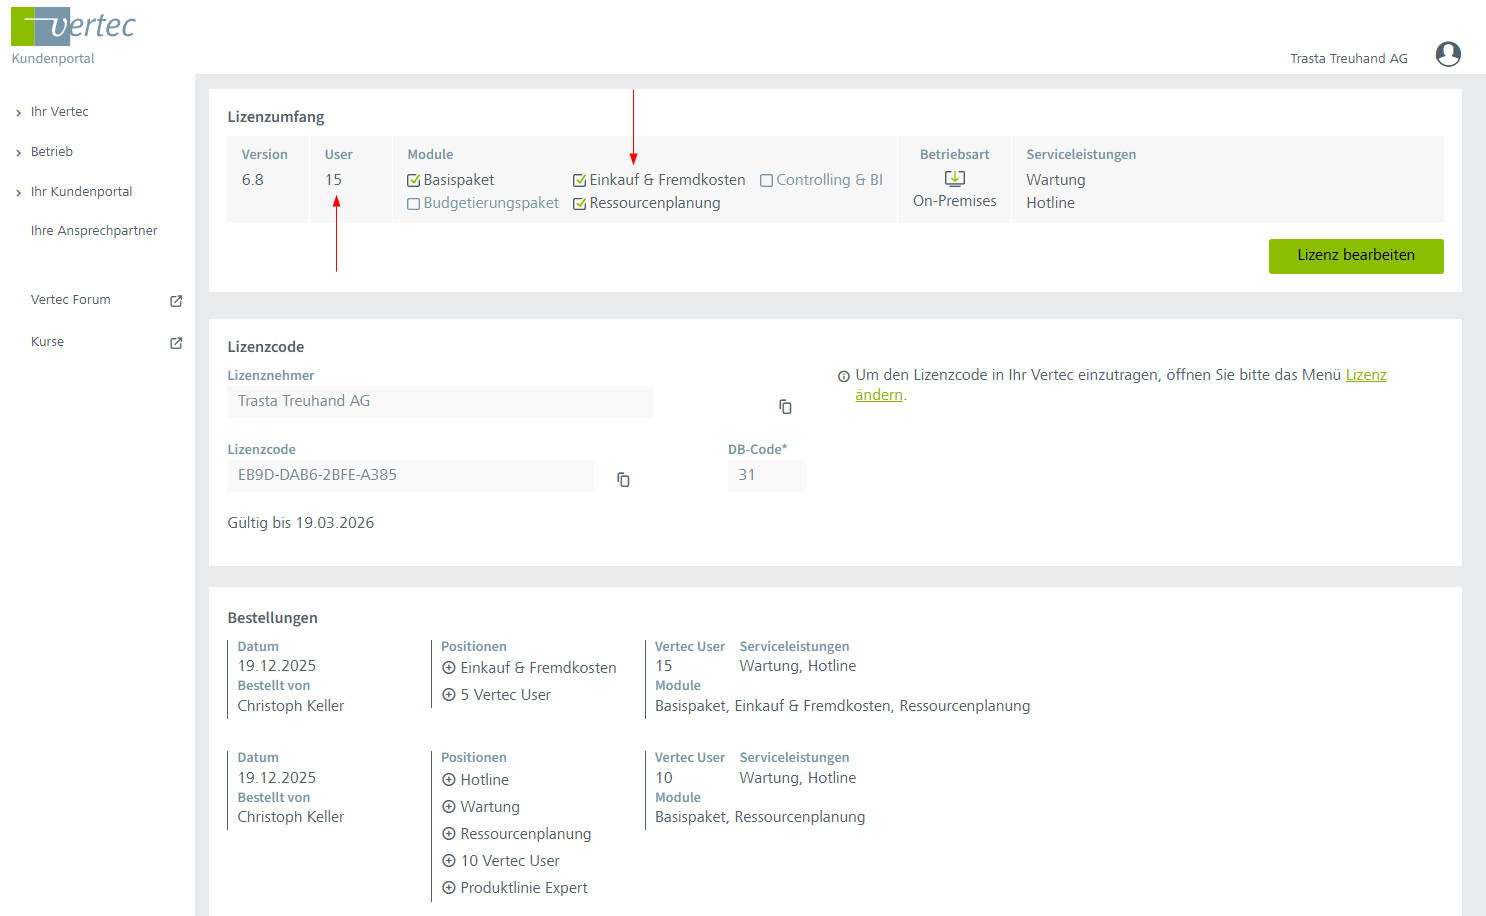Image resolution: width=1486 pixels, height=916 pixels.
Task: Click plus icon next to Produktlinie Expert
Action: [x=449, y=888]
